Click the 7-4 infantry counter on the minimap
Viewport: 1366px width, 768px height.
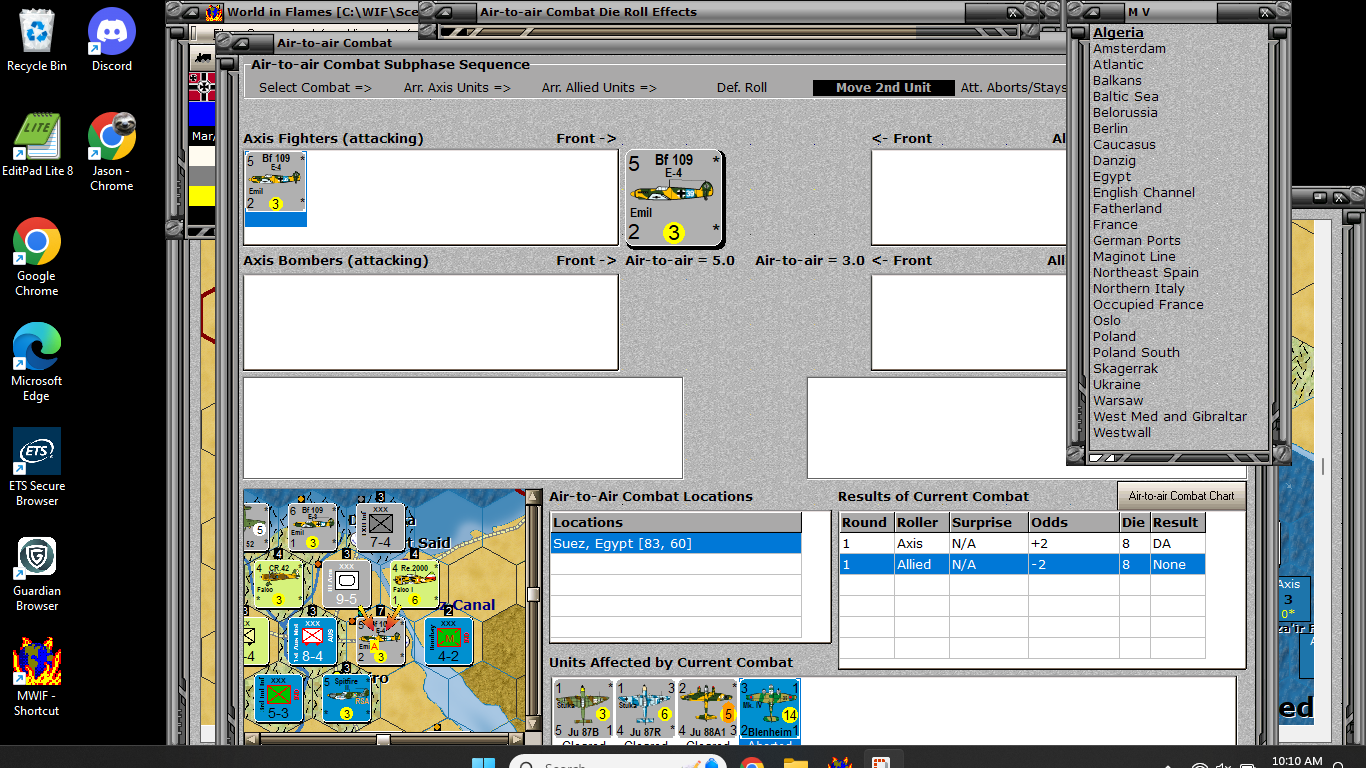point(380,527)
